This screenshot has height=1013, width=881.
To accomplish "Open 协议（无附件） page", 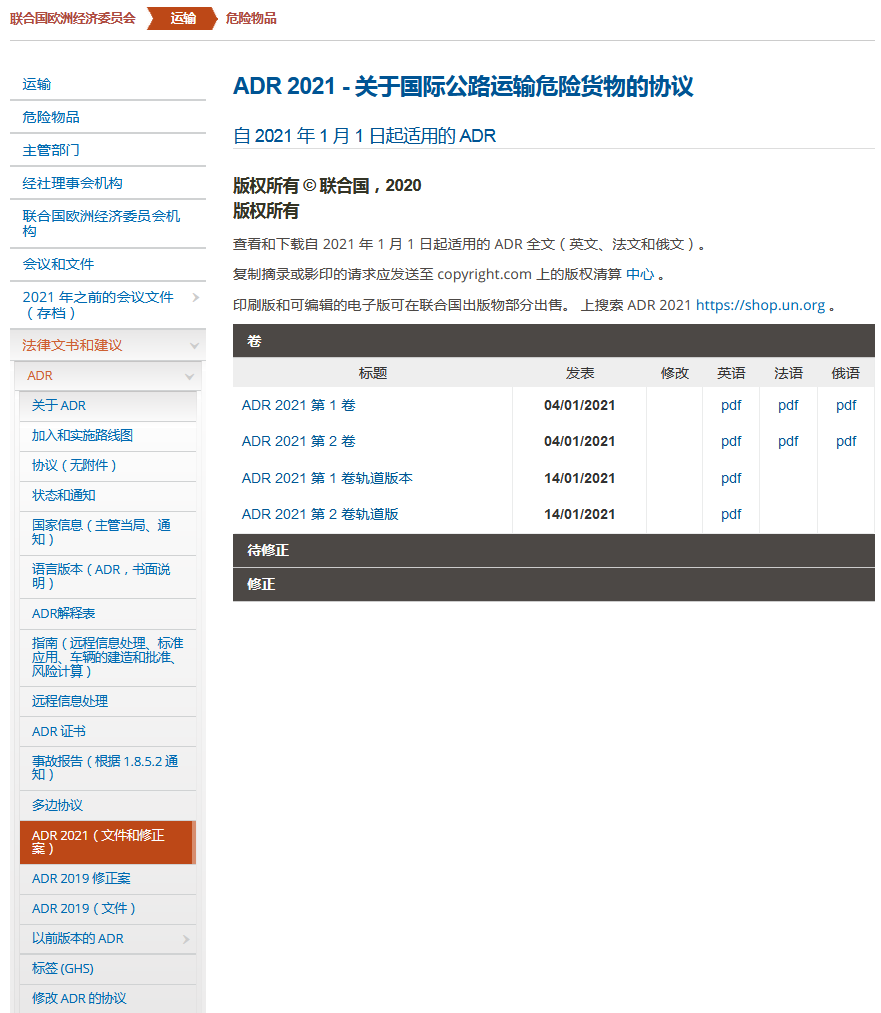I will (x=74, y=465).
